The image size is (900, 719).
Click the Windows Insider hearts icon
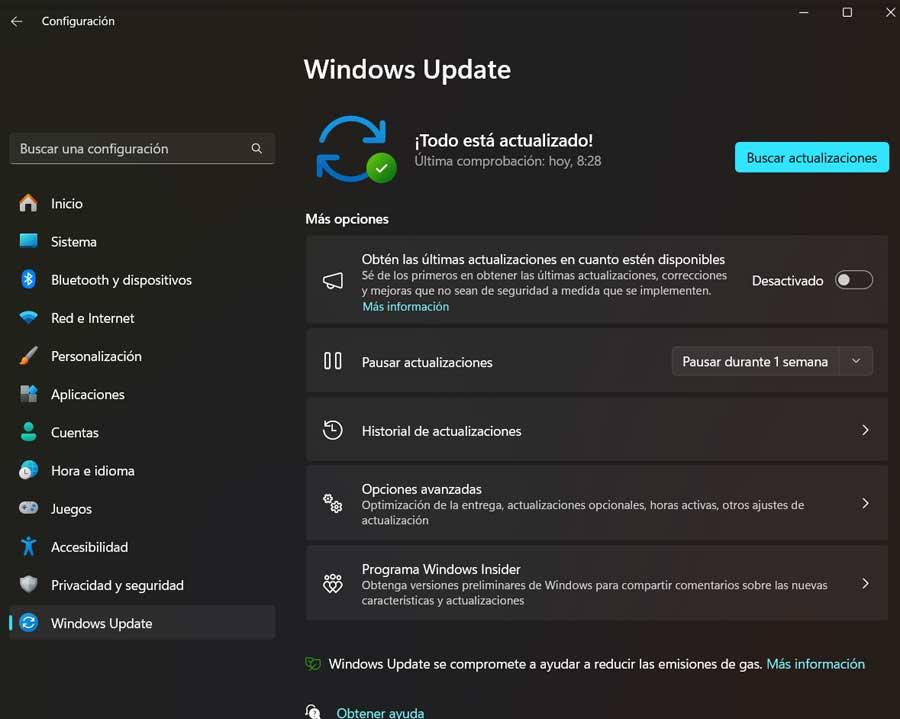pos(333,584)
